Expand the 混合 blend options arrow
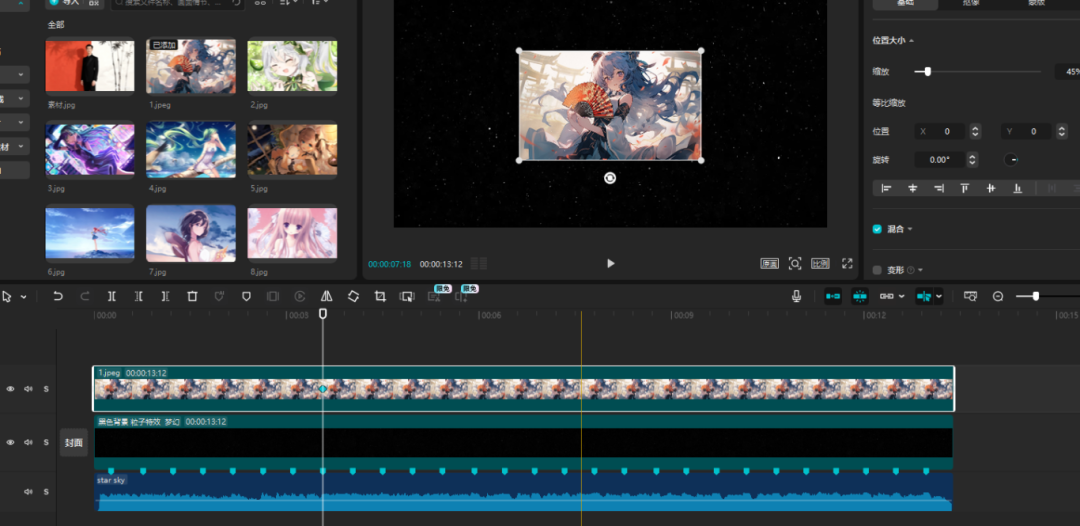The image size is (1080, 526). tap(910, 229)
